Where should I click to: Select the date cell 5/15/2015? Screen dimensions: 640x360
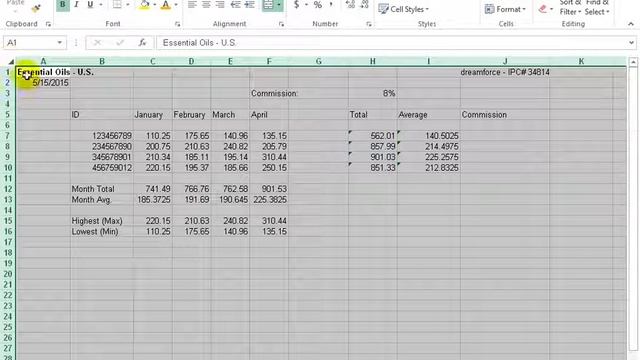[x=43, y=83]
